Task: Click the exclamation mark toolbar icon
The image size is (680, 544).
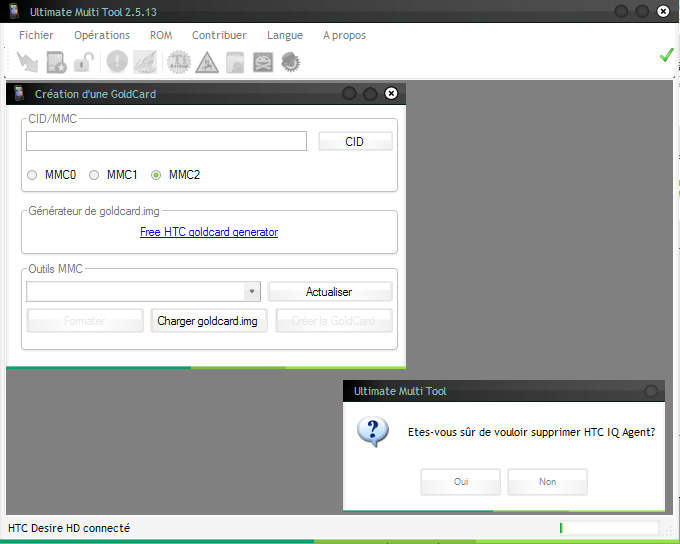Action: pyautogui.click(x=117, y=61)
